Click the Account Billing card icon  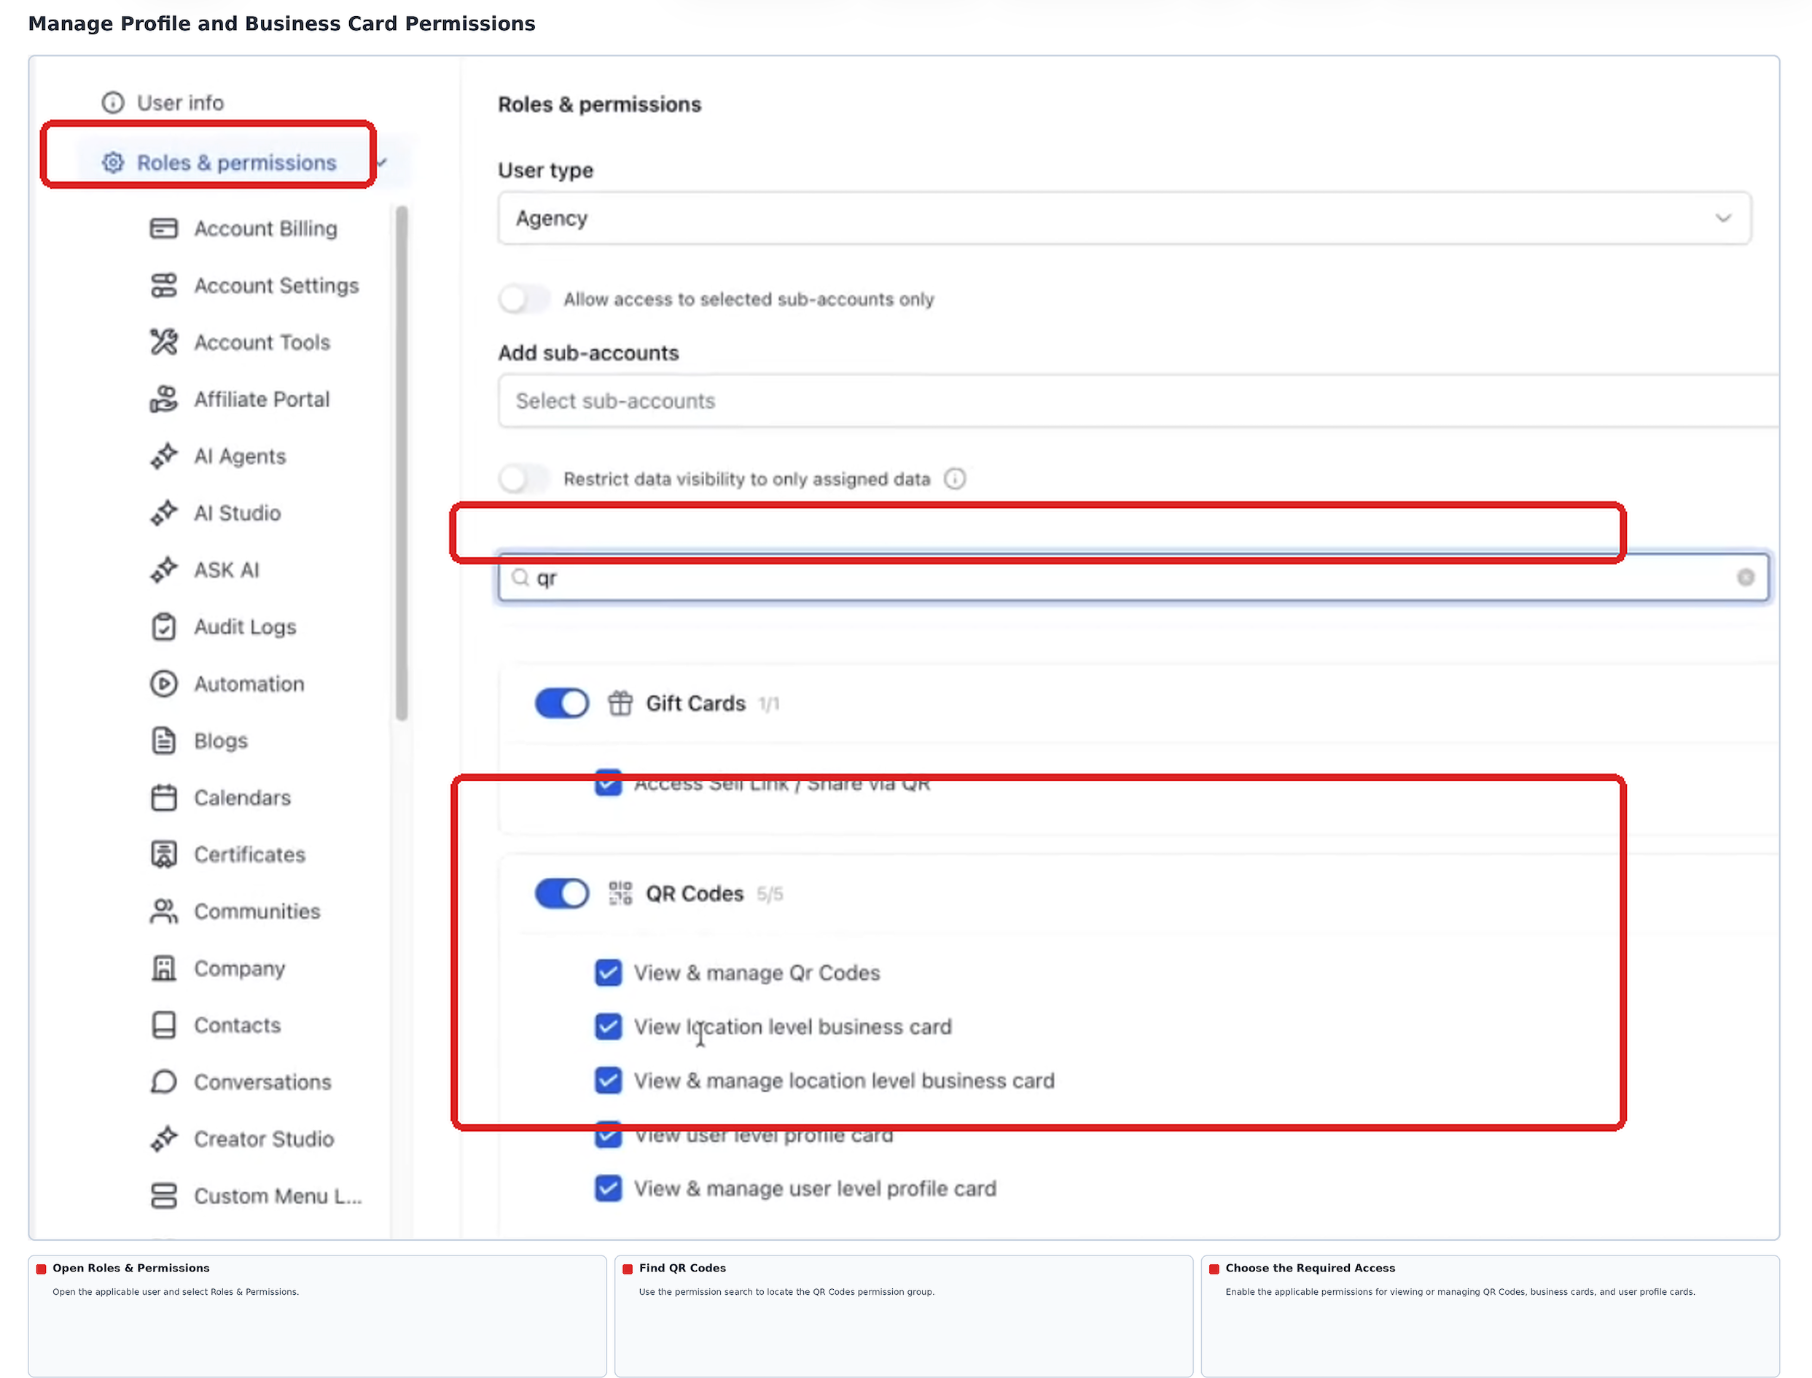pos(164,229)
